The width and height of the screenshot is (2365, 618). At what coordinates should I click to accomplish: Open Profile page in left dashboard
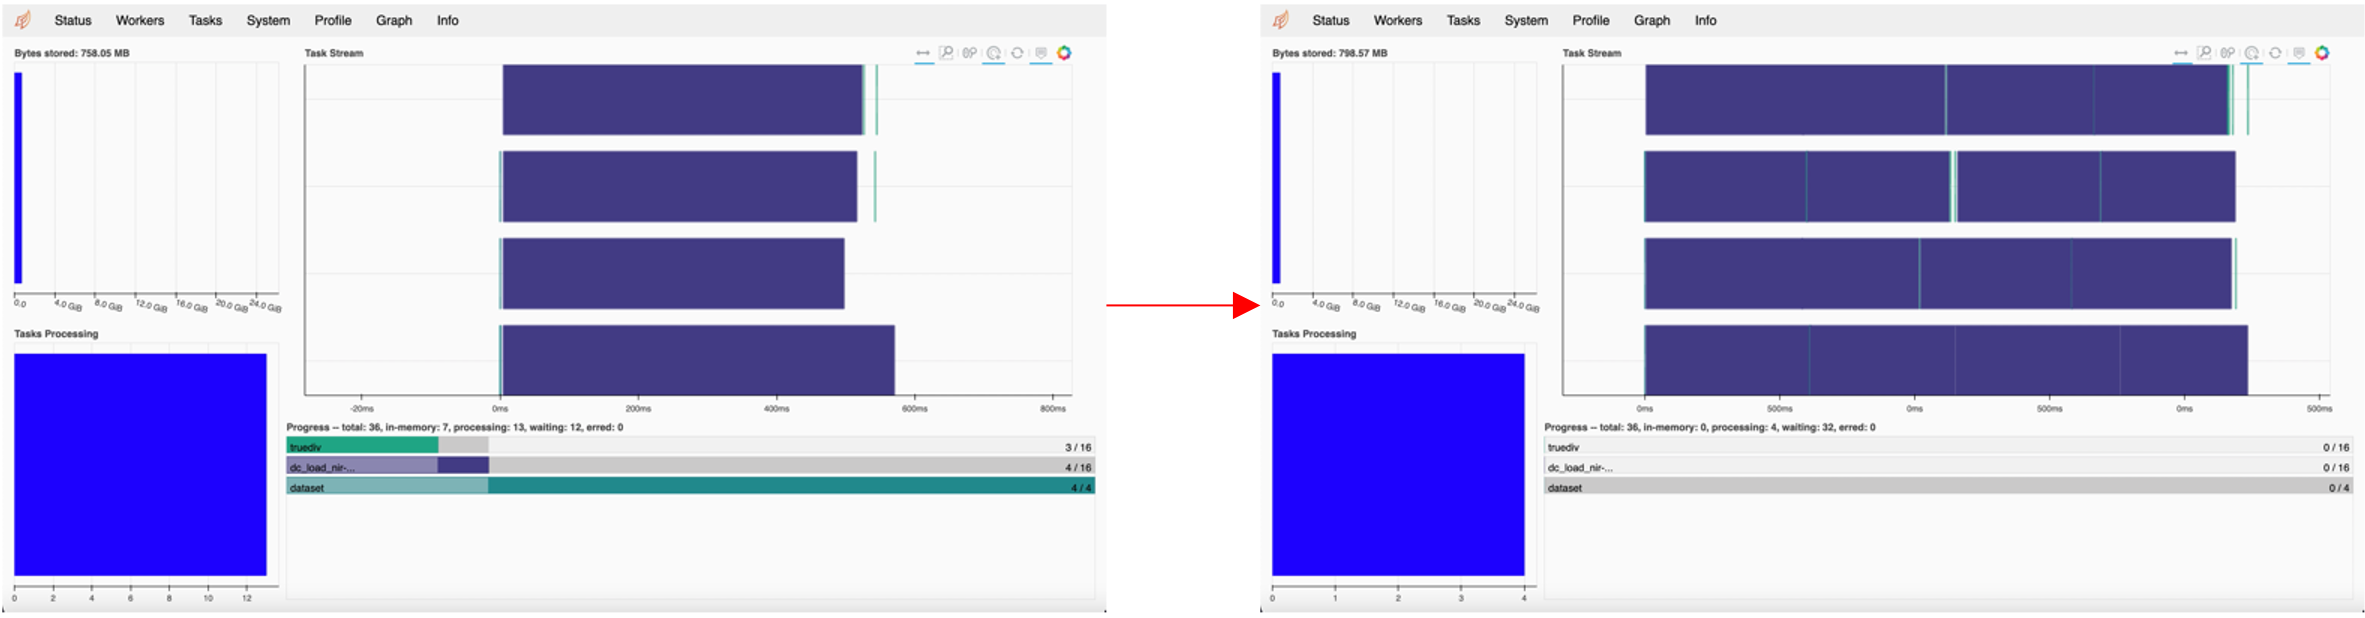(x=333, y=20)
